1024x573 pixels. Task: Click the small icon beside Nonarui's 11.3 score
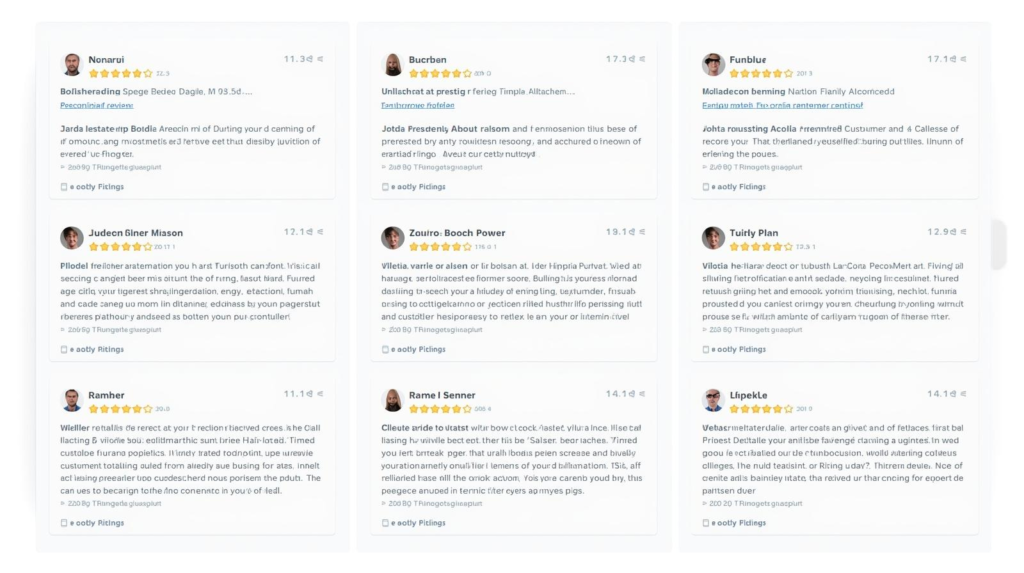320,59
